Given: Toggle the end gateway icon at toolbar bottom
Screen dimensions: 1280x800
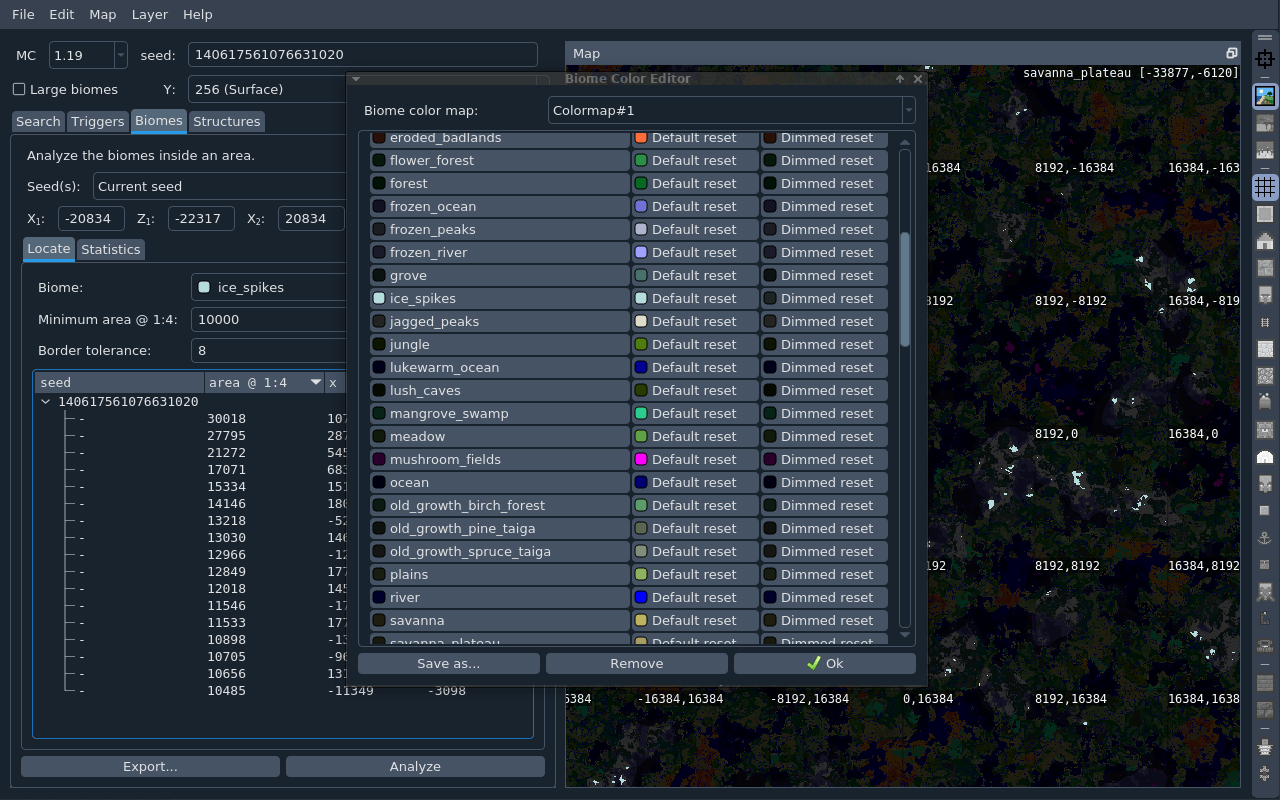Looking at the screenshot, I should tap(1264, 773).
